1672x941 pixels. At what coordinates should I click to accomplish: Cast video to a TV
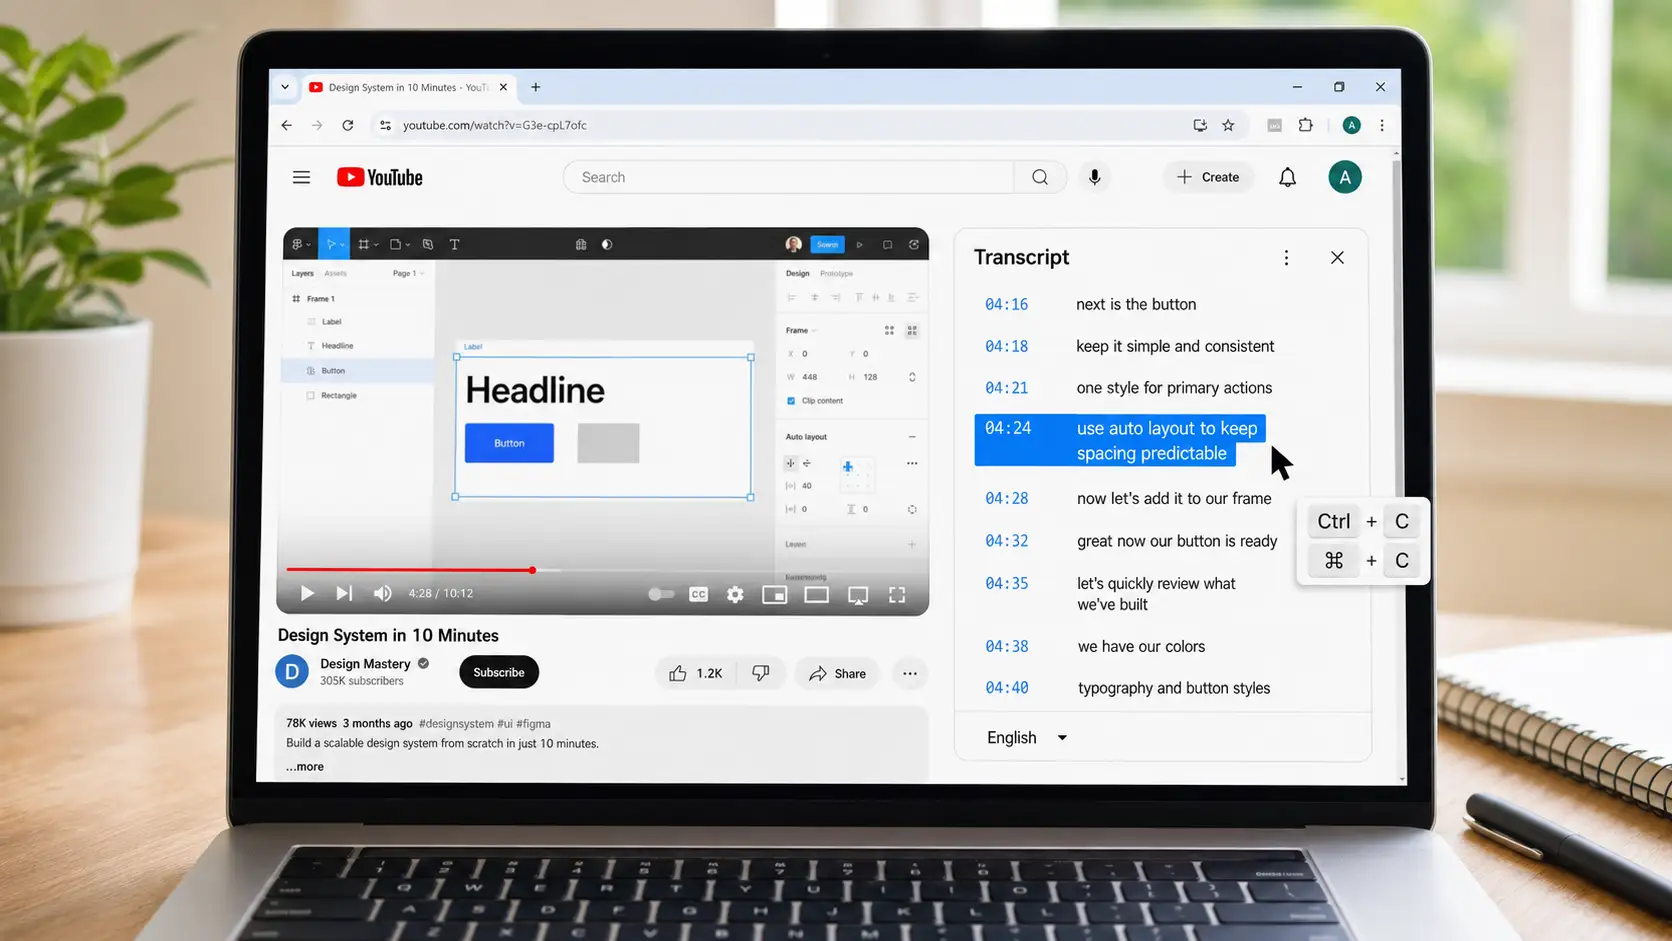(x=858, y=595)
